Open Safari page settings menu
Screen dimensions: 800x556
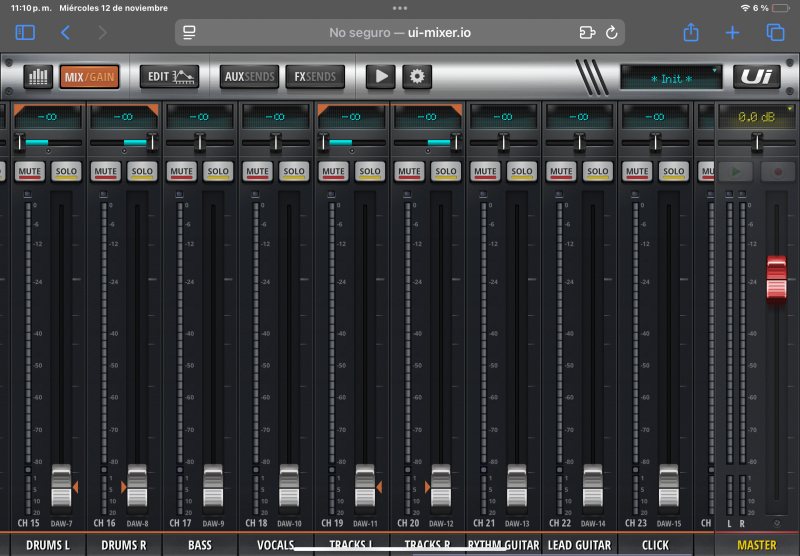(x=189, y=33)
